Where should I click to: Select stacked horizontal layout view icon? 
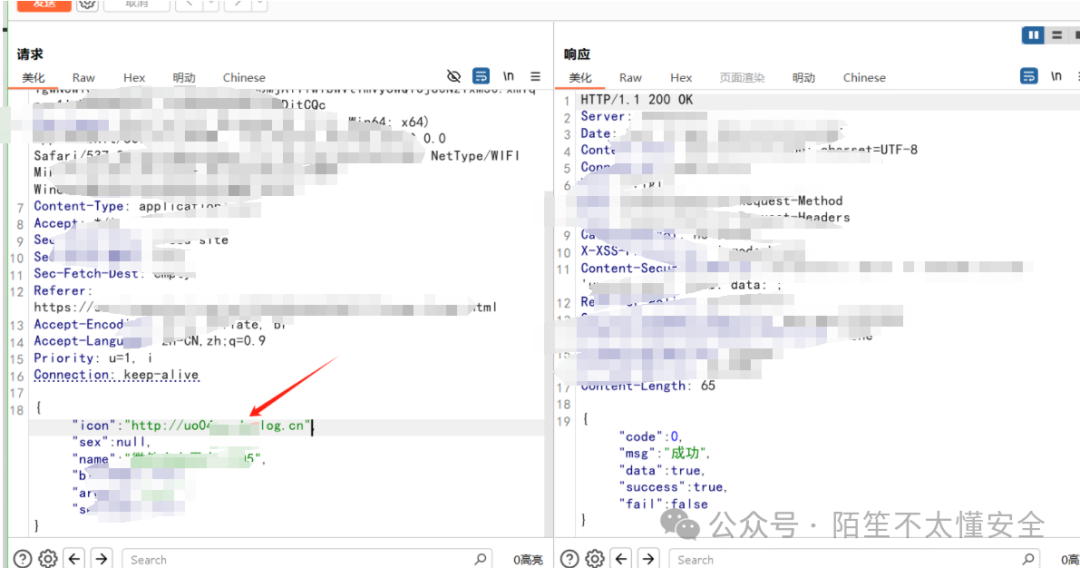tap(1057, 35)
